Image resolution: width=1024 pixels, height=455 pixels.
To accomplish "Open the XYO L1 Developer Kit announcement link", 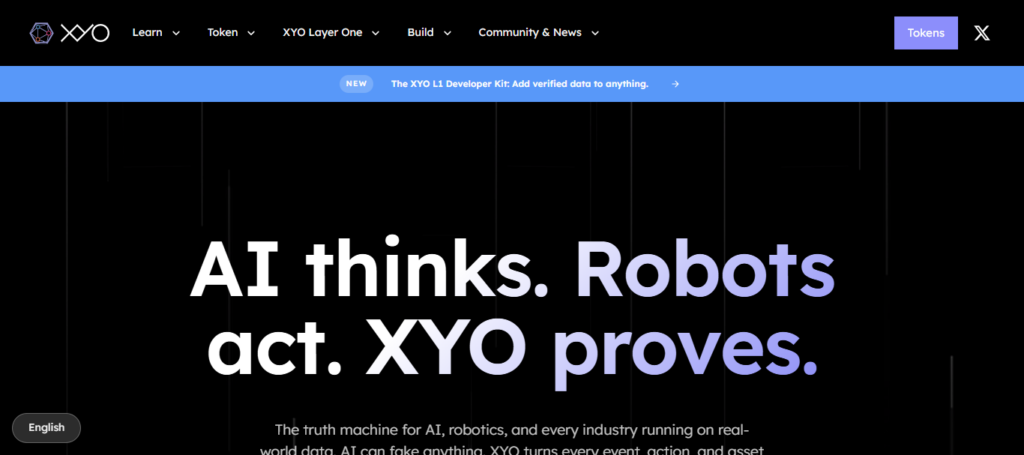I will (520, 84).
